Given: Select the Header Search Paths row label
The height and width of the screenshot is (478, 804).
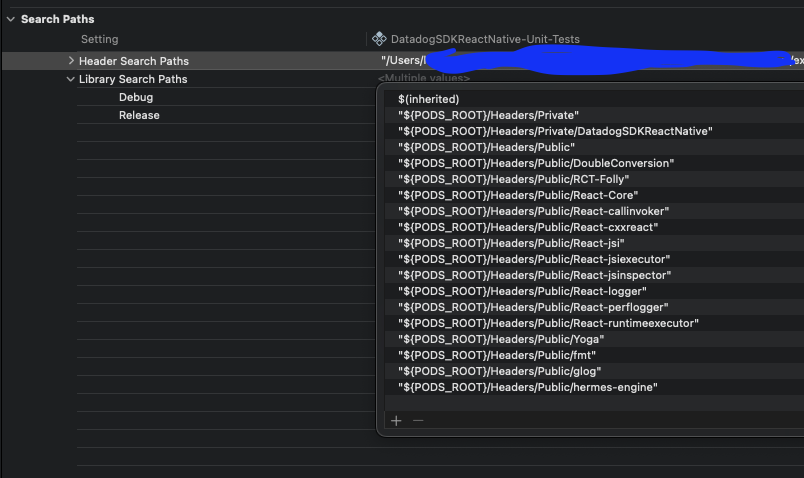Looking at the screenshot, I should pos(134,61).
